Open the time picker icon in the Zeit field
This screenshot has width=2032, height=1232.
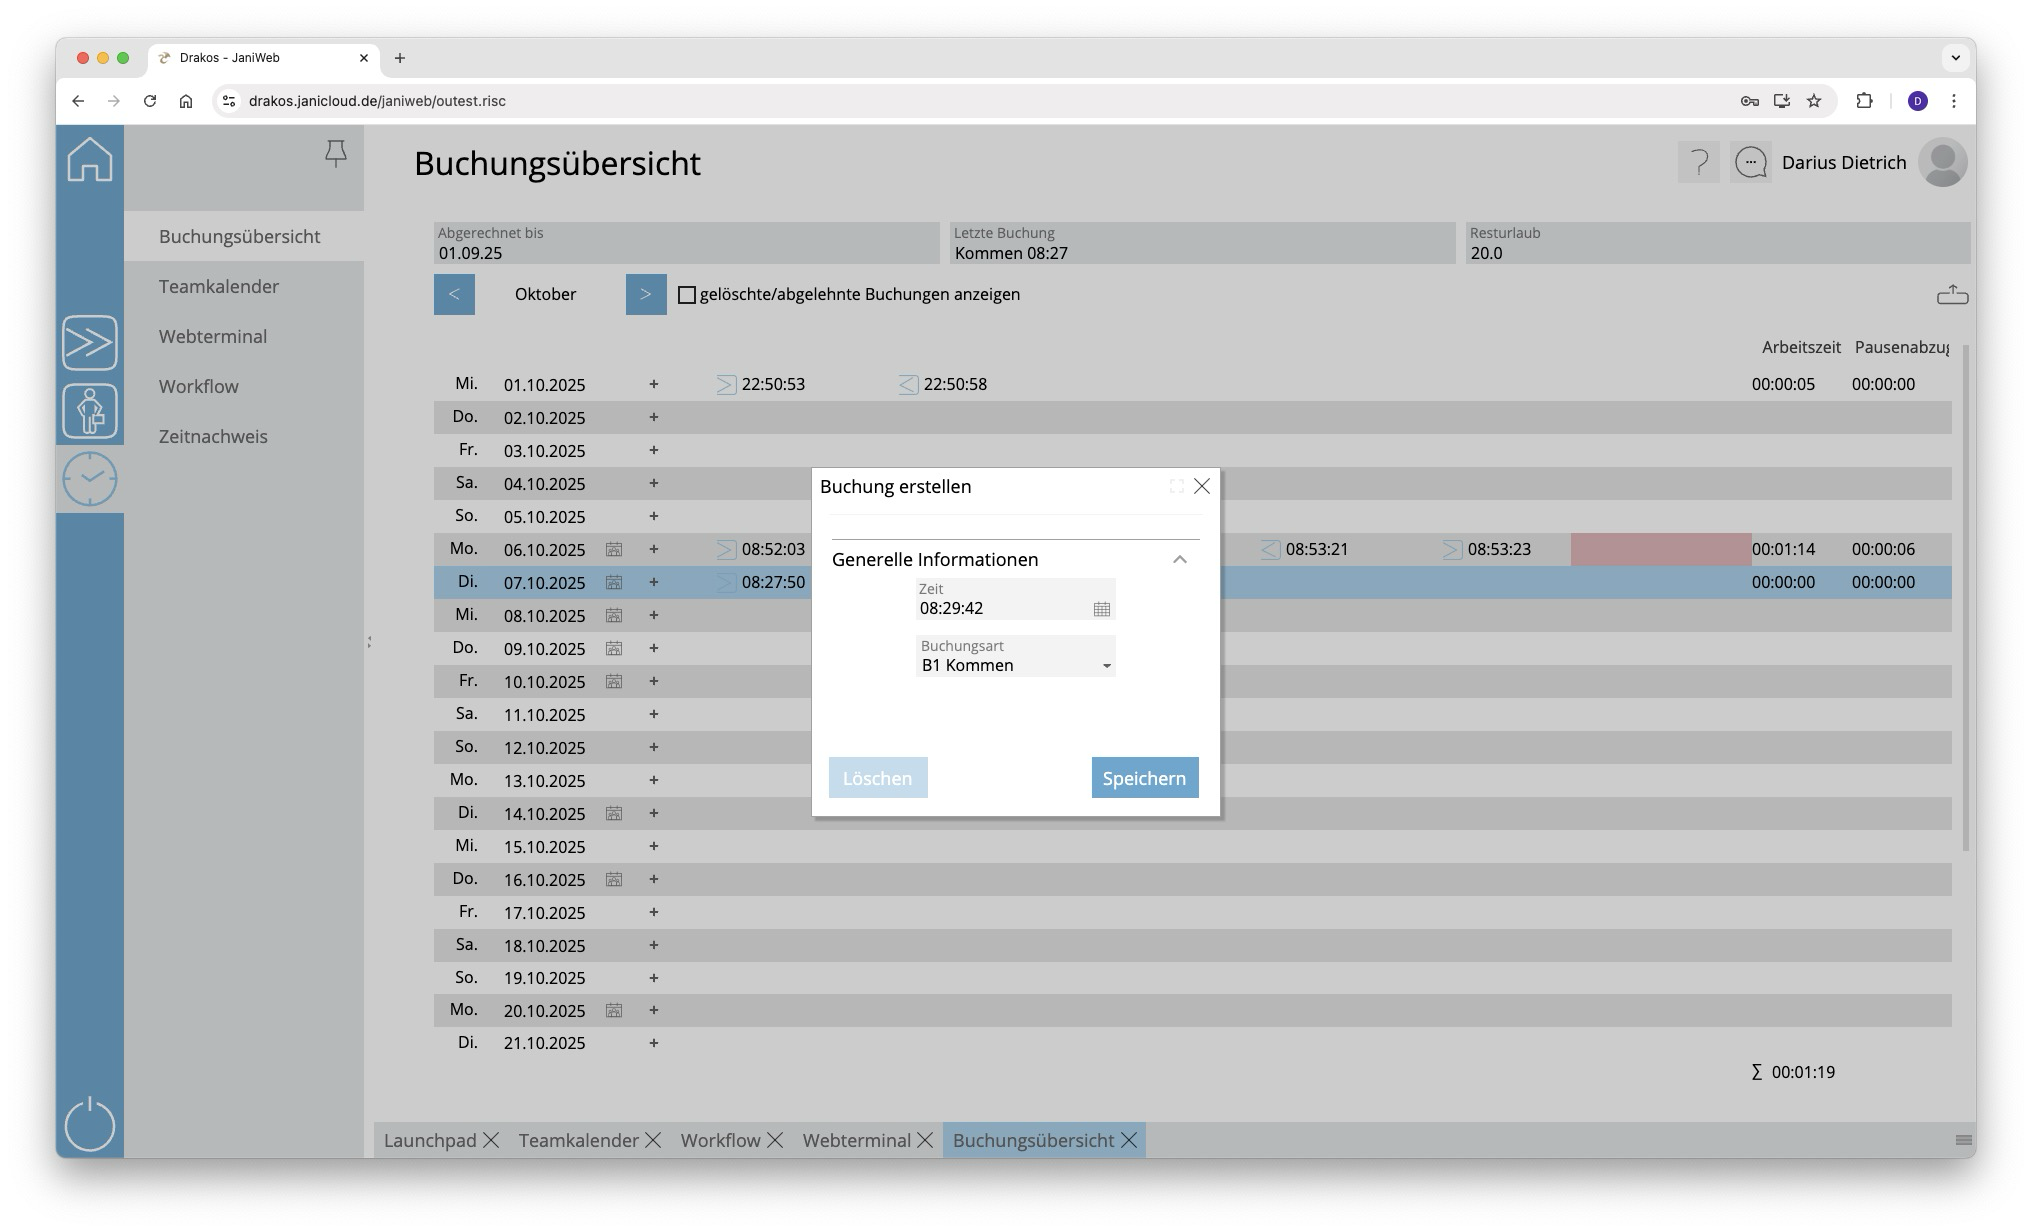1101,609
